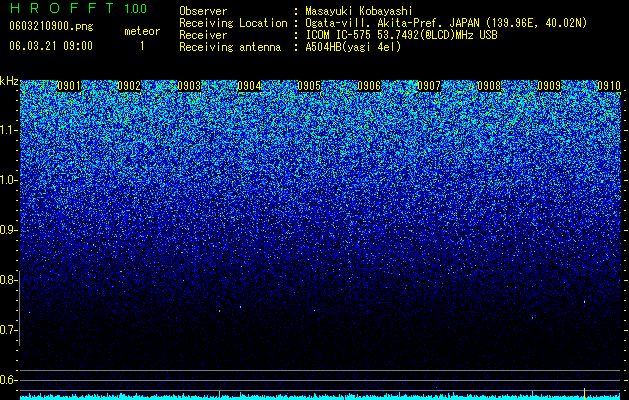629x400 pixels.
Task: Click the 0902 time marker
Action: [129, 86]
